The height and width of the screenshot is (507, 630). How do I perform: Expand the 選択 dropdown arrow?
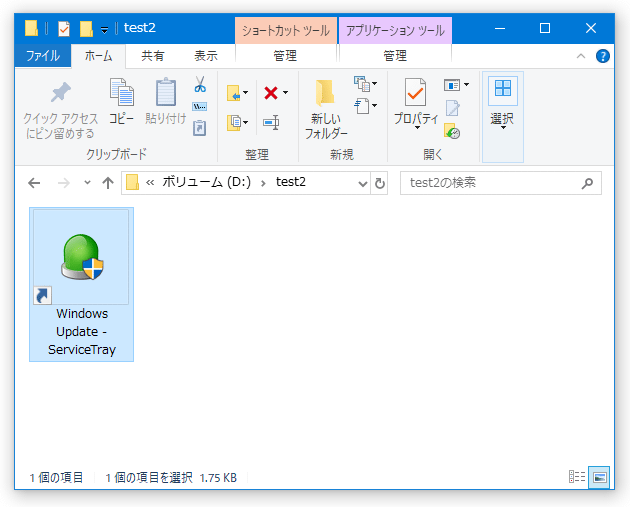pyautogui.click(x=503, y=128)
